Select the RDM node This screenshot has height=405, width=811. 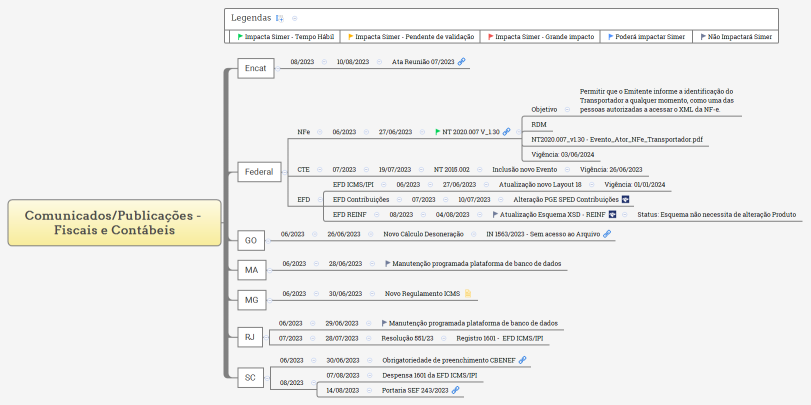click(x=539, y=125)
